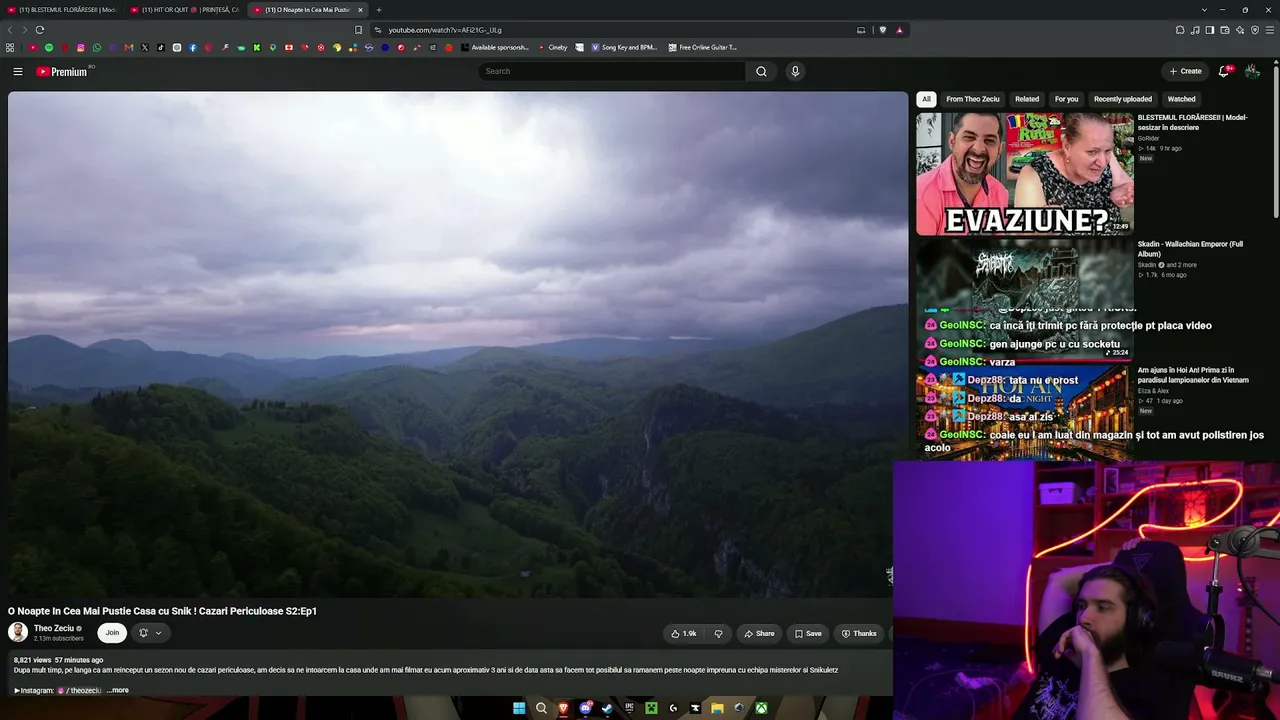This screenshot has height=720, width=1280.
Task: Expand description with '...more'
Action: (x=118, y=690)
